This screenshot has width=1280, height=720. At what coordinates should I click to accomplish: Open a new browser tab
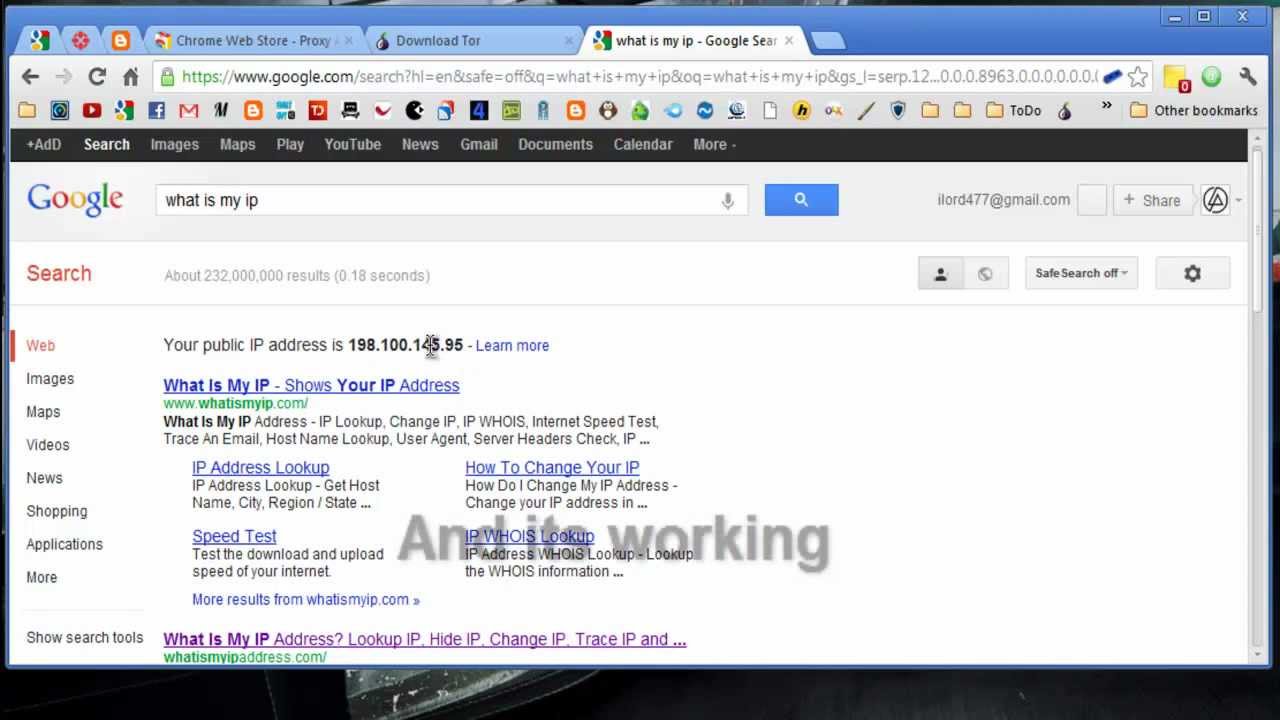click(828, 41)
